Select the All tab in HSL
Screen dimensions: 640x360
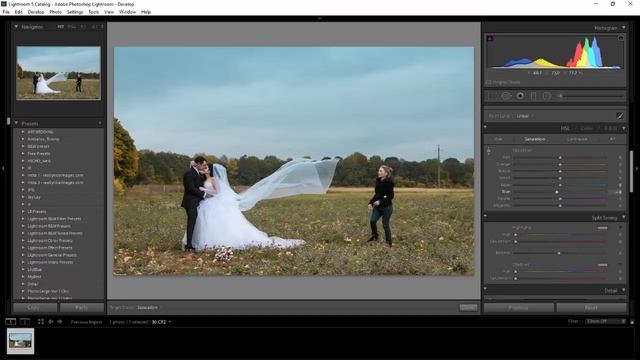[x=612, y=139]
